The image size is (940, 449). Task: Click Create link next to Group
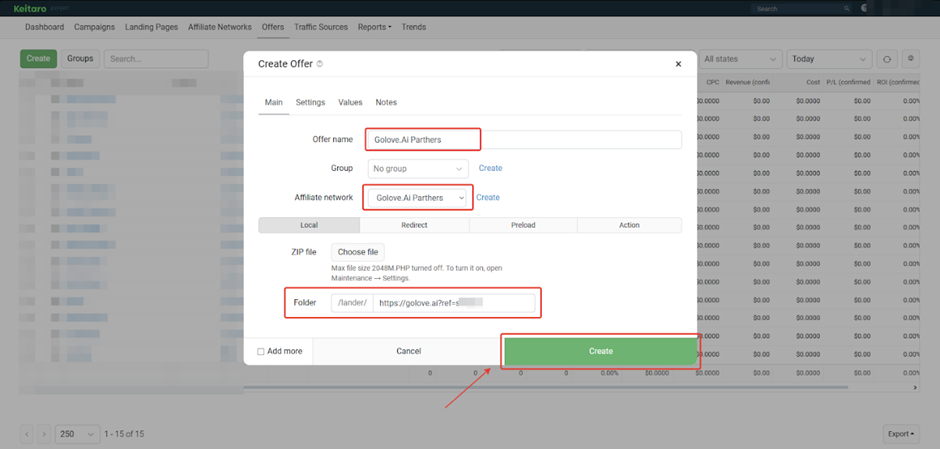490,168
